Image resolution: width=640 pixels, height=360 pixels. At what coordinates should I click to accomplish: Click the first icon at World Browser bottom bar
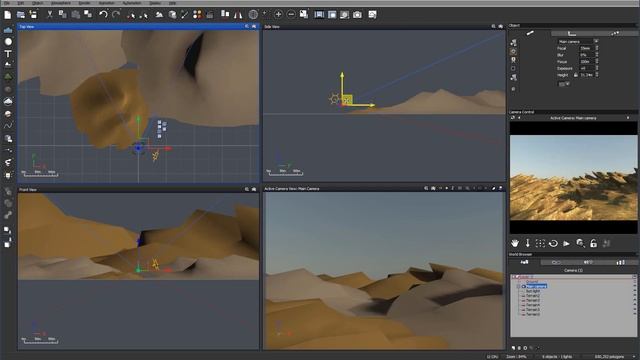(x=513, y=348)
